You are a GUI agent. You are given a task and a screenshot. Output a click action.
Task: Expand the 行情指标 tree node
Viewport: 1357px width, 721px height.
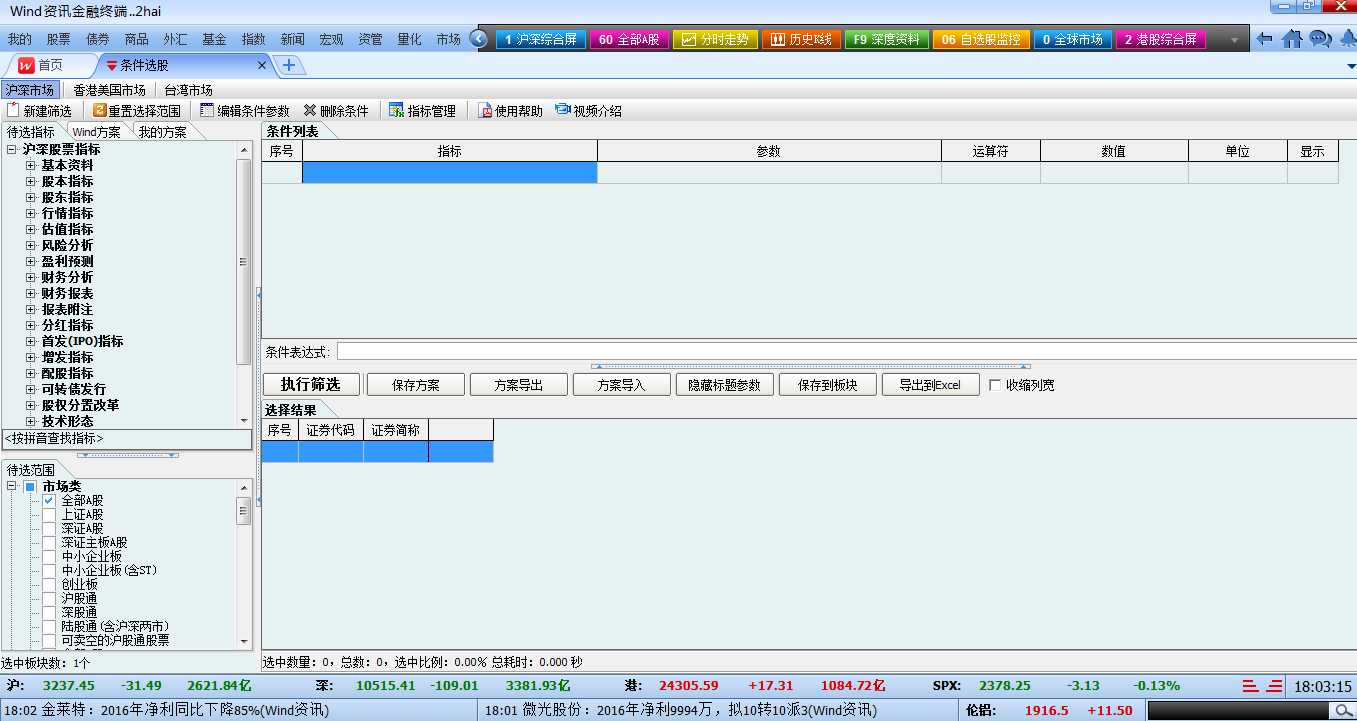tap(31, 213)
